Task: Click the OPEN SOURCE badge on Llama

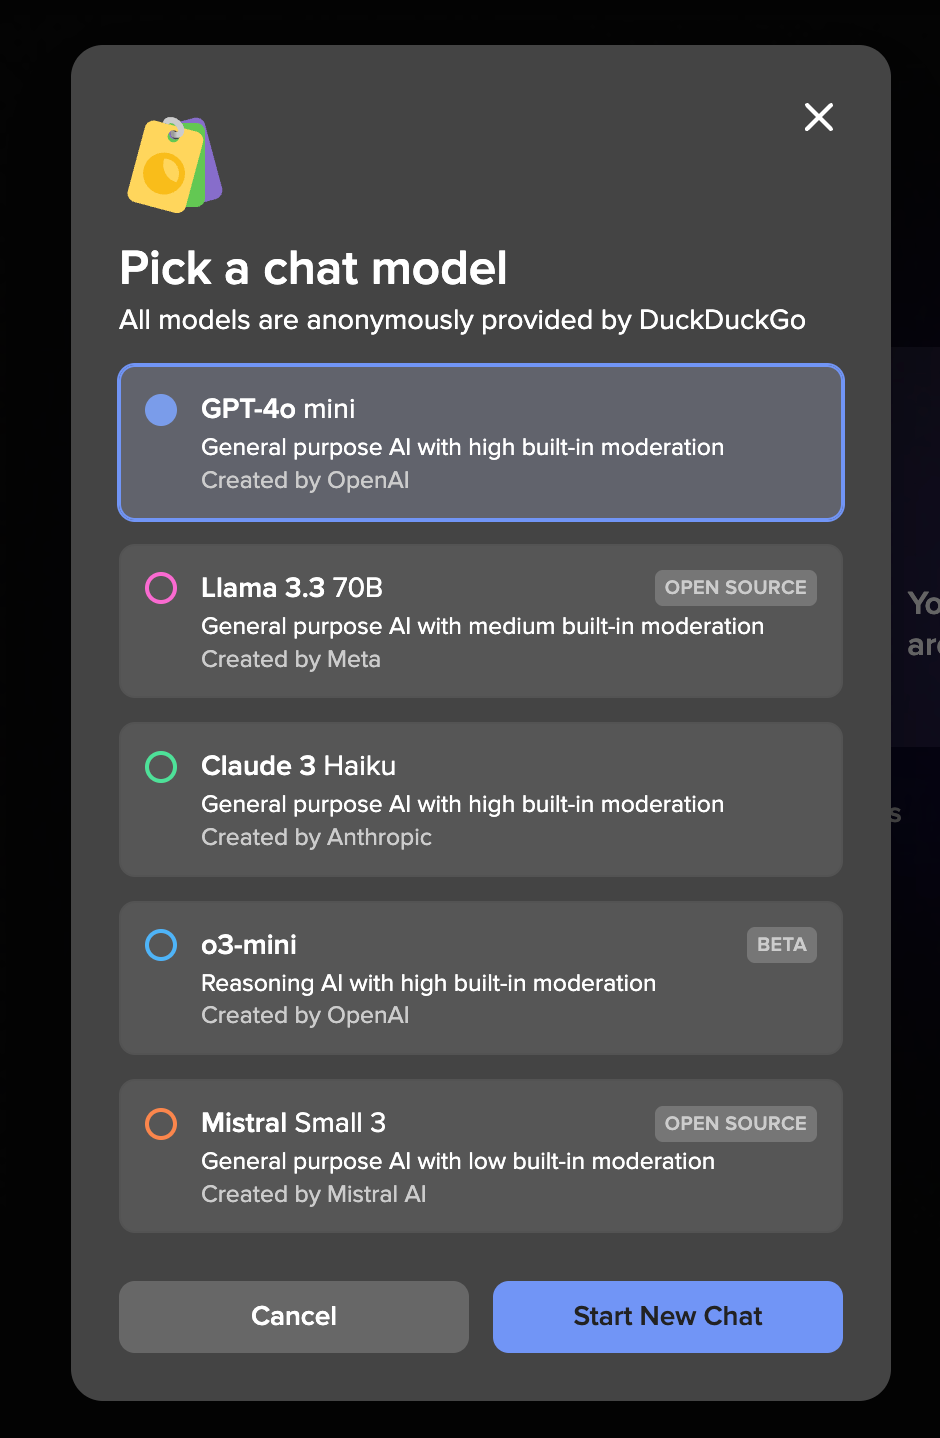Action: (736, 588)
